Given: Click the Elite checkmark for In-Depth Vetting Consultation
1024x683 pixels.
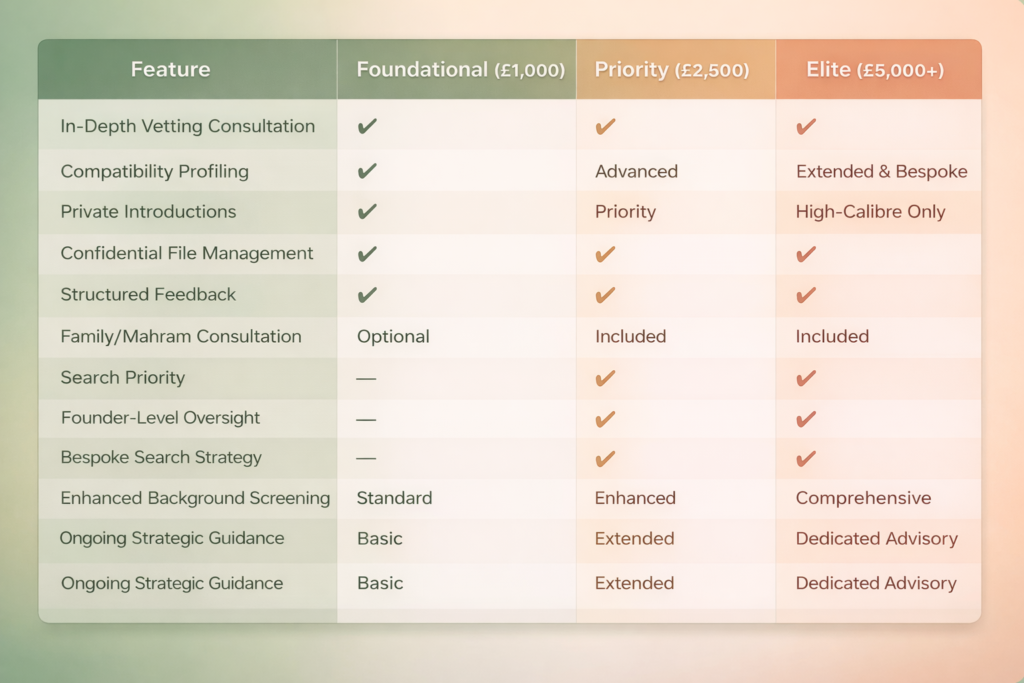Looking at the screenshot, I should 806,127.
